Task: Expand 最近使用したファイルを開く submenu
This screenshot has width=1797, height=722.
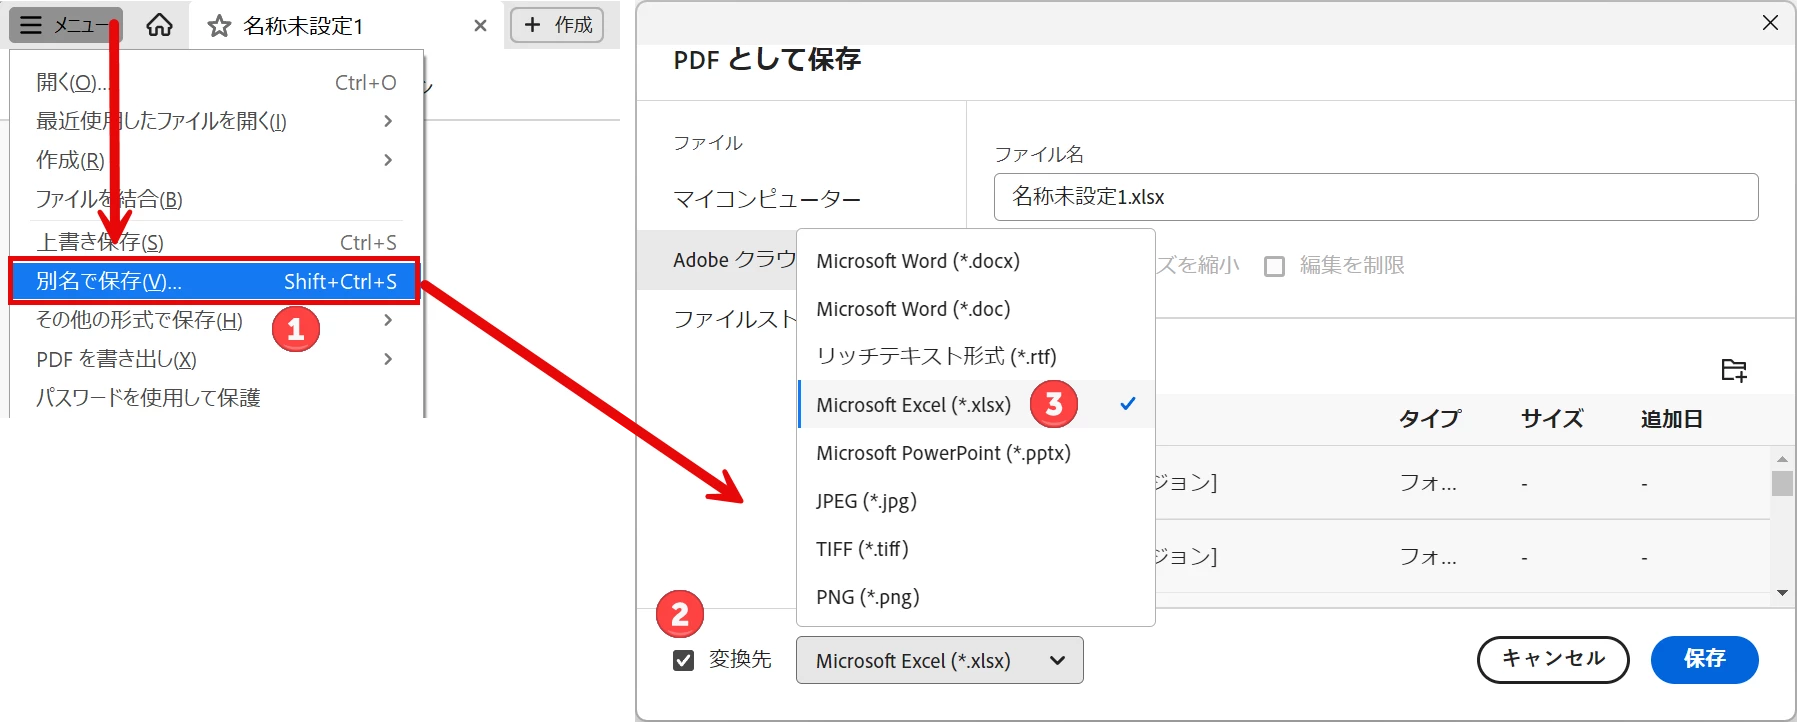Action: (x=216, y=121)
